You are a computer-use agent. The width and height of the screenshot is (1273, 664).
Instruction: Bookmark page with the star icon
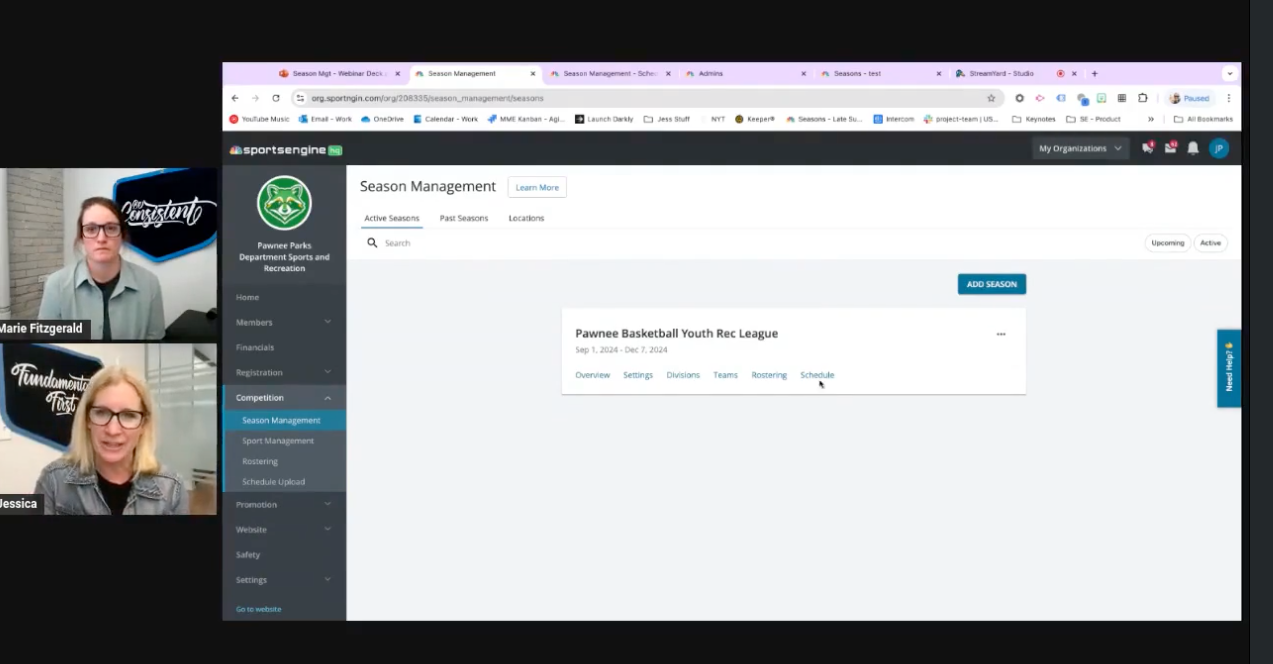tap(991, 99)
